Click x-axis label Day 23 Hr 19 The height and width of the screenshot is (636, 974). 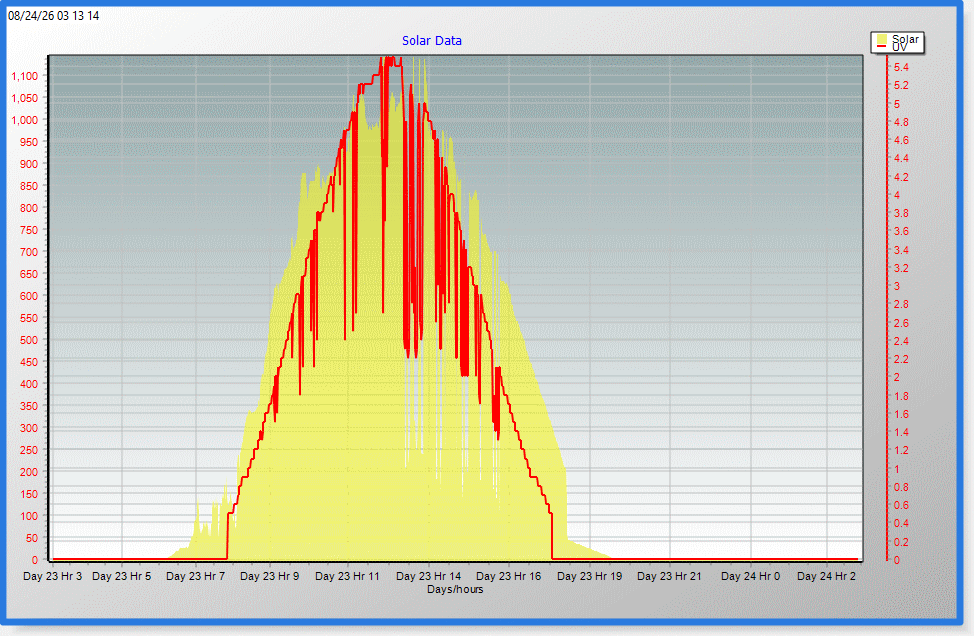tap(589, 576)
